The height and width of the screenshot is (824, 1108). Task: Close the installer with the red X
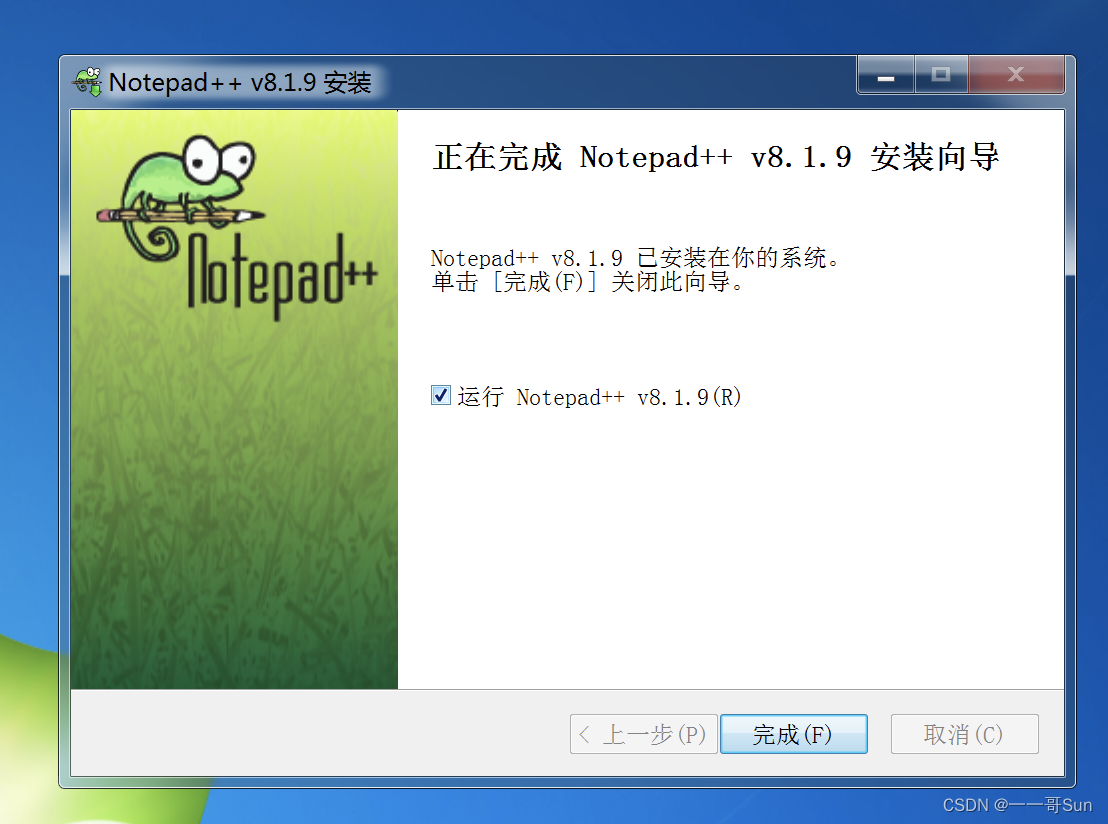click(1016, 75)
